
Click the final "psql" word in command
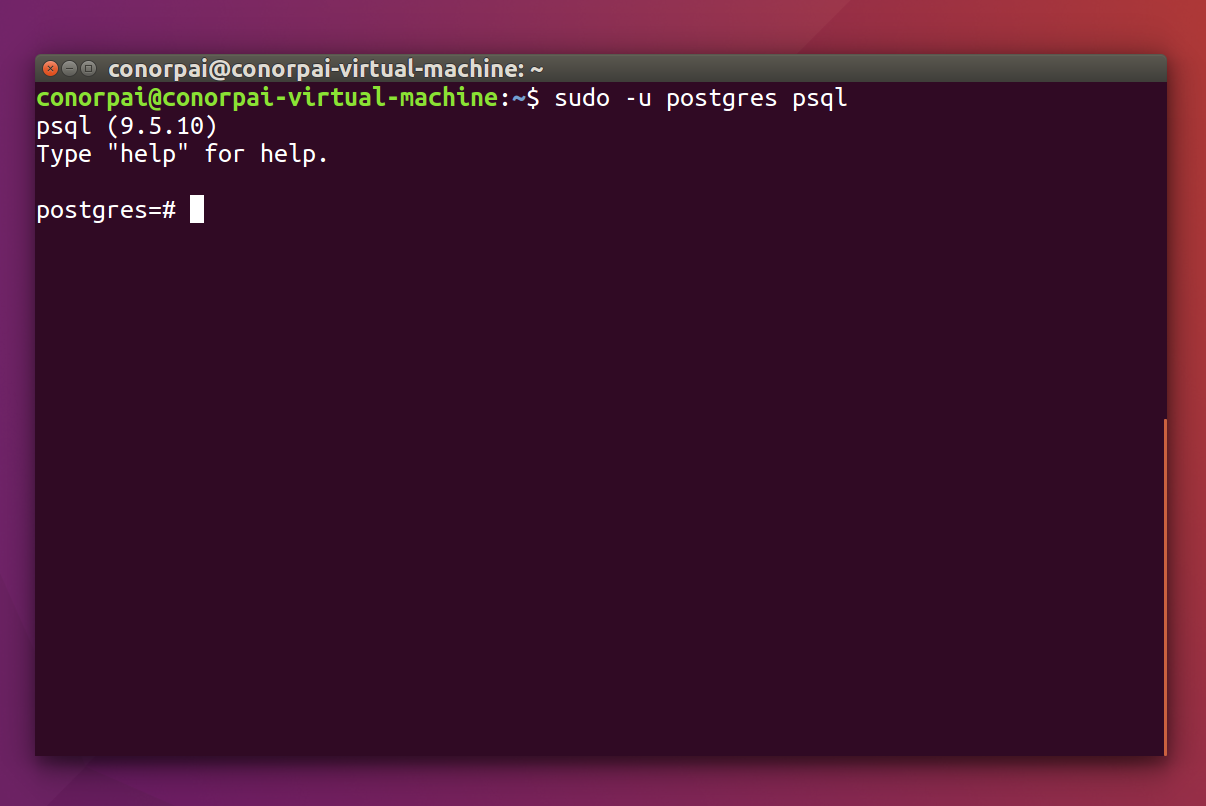[x=820, y=99]
